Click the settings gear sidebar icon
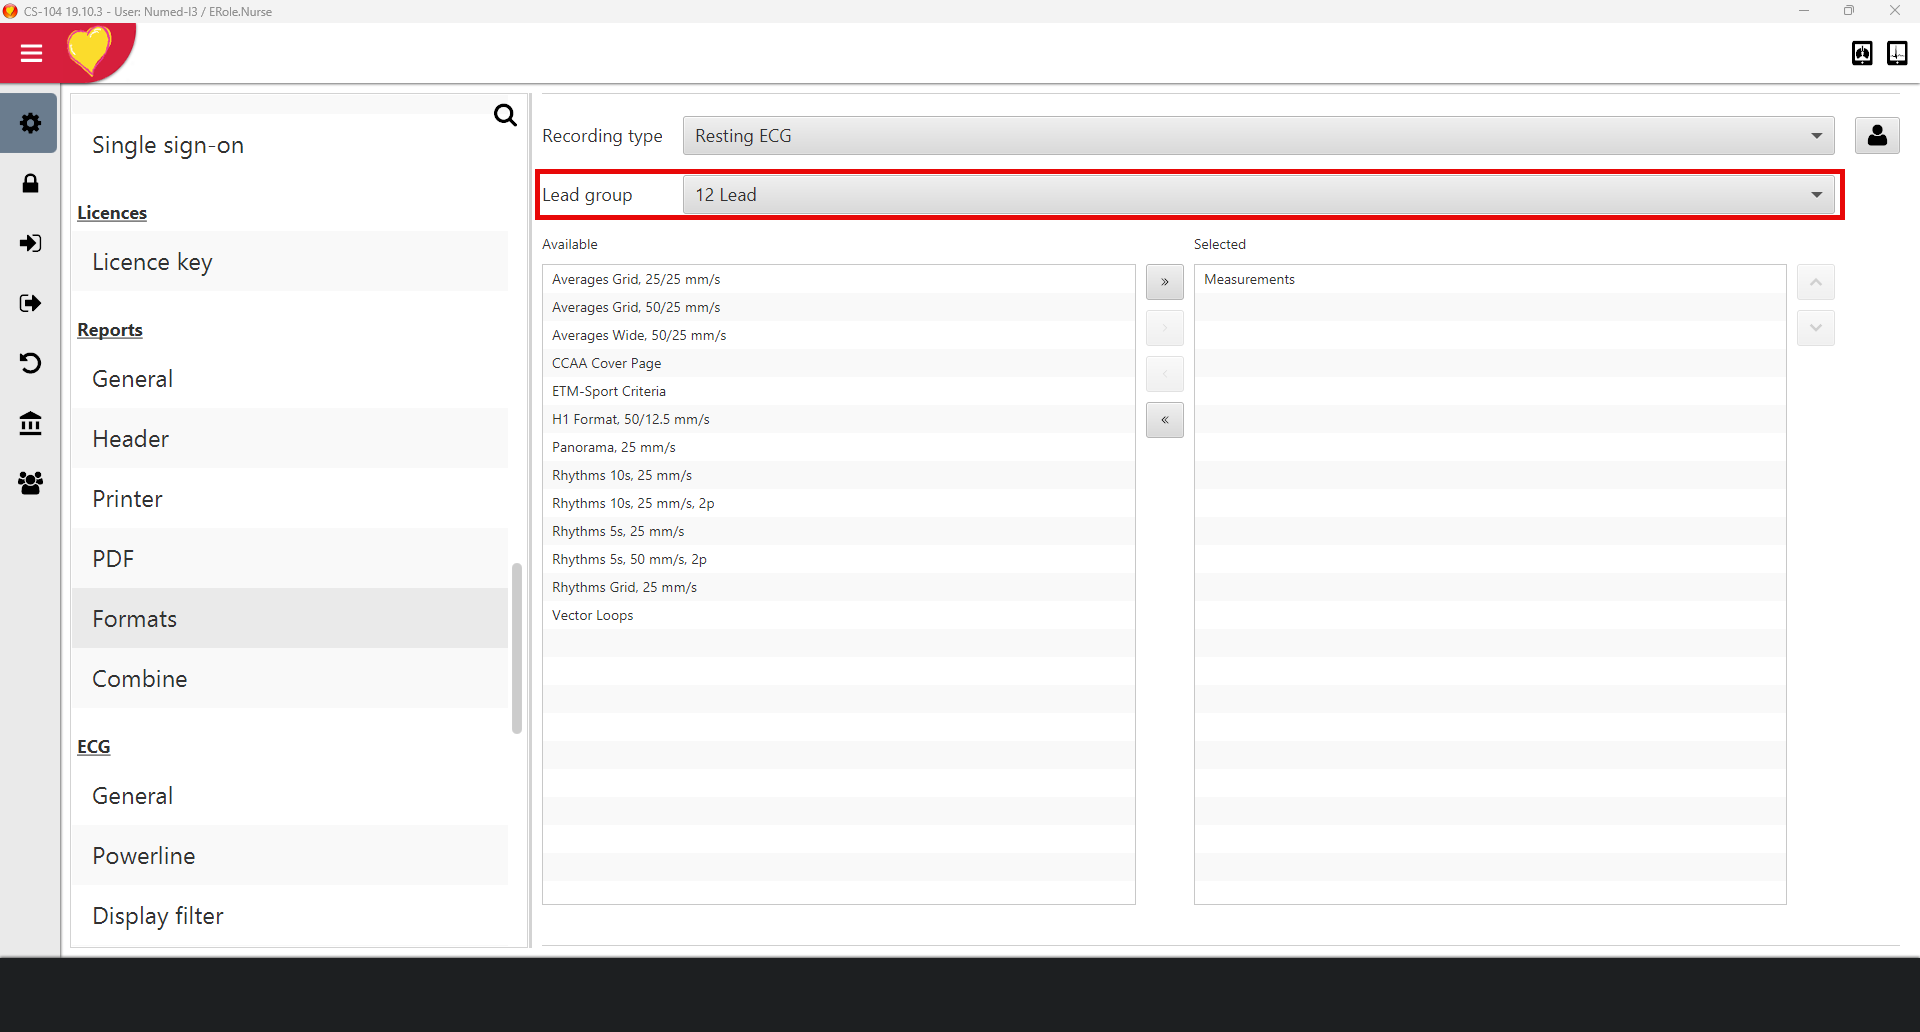The height and width of the screenshot is (1032, 1920). [x=30, y=123]
